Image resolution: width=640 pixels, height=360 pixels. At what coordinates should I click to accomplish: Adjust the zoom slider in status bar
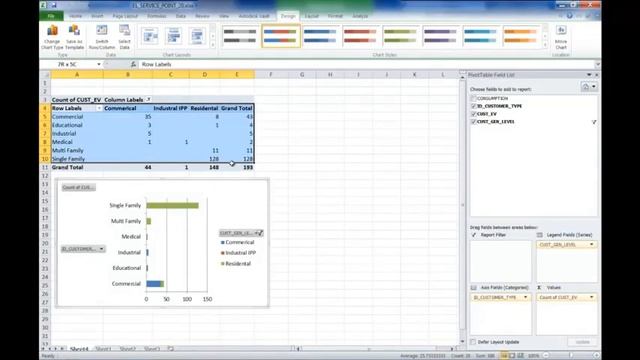(x=571, y=356)
